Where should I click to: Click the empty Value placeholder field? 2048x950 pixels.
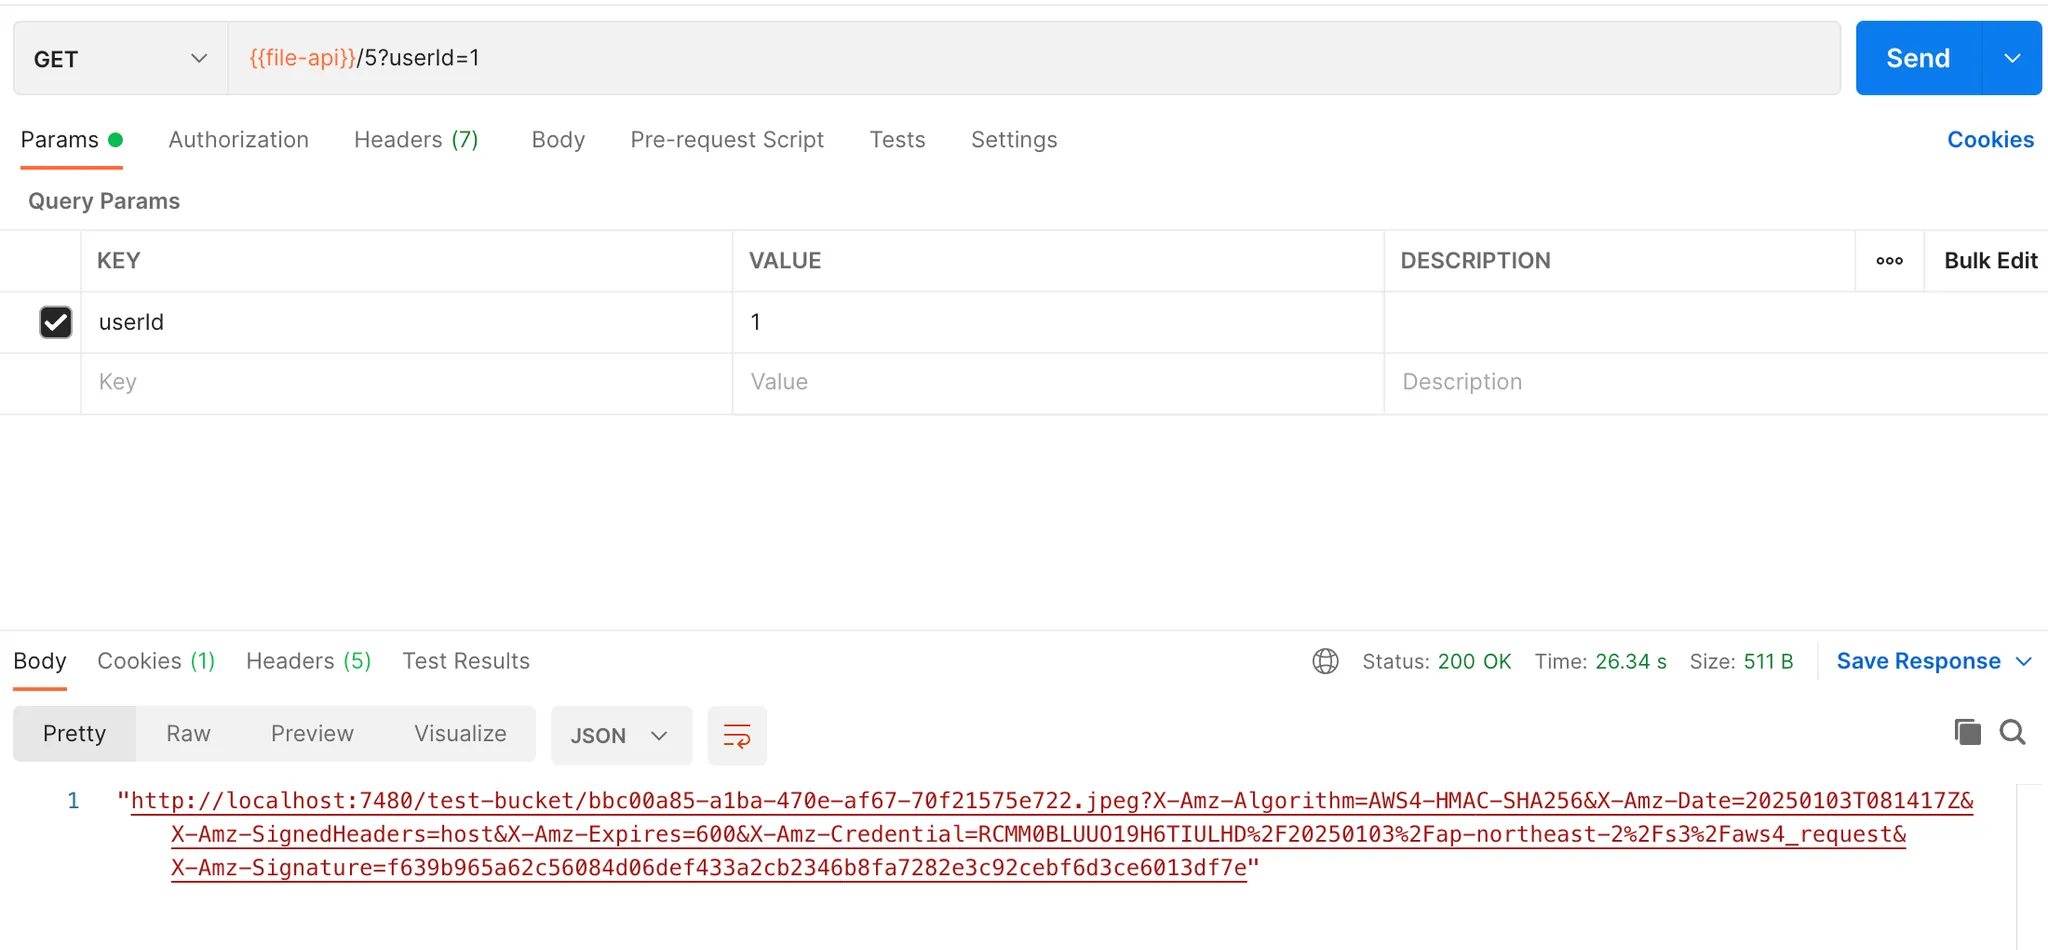[1058, 382]
